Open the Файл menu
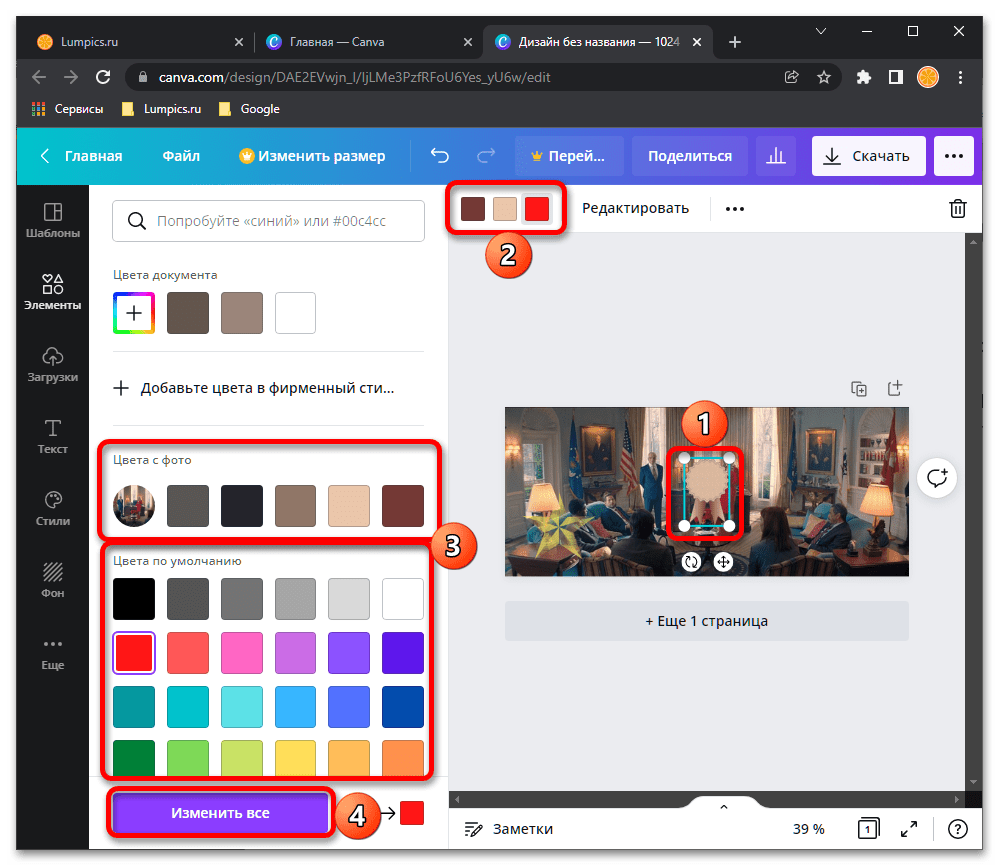Viewport: 999px width, 866px height. [181, 155]
